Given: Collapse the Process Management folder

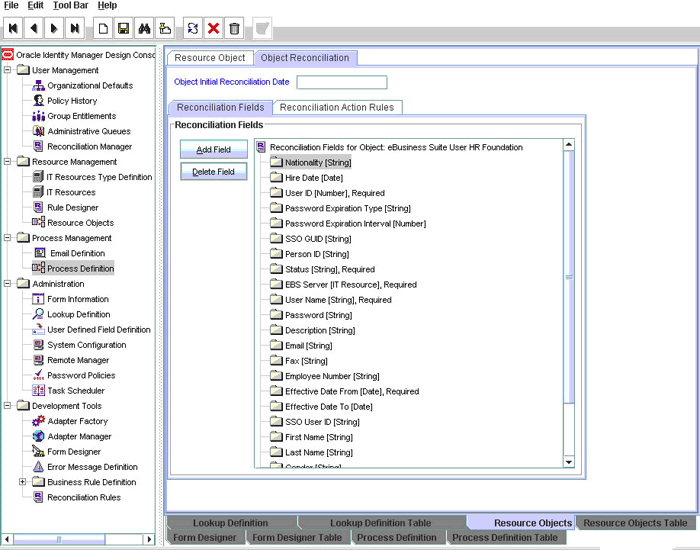Looking at the screenshot, I should (x=8, y=238).
